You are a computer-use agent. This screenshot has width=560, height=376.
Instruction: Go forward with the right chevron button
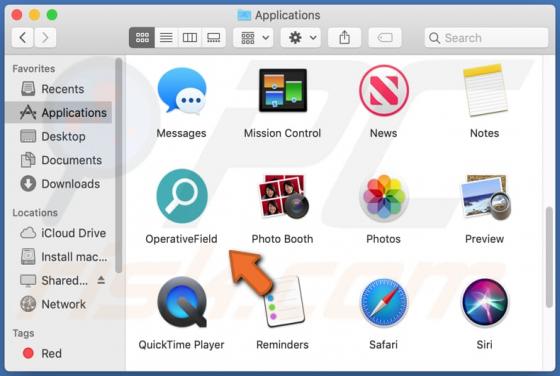point(45,37)
